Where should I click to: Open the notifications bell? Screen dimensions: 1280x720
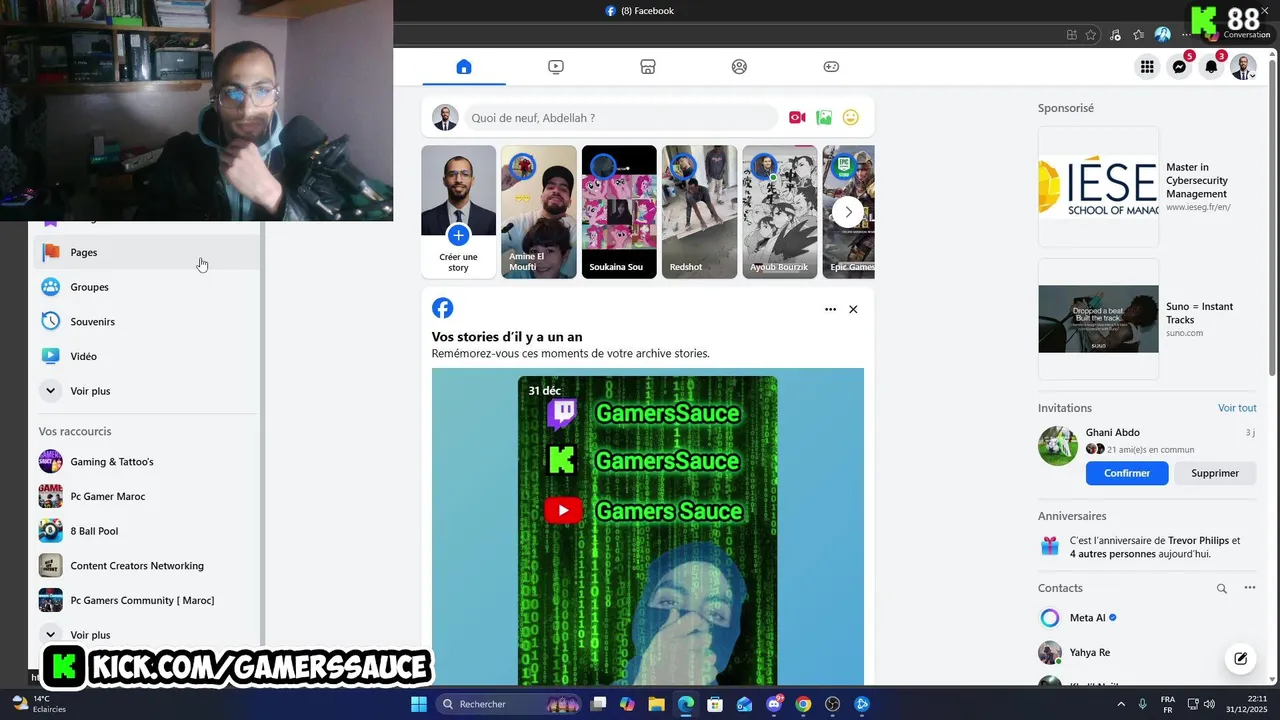pyautogui.click(x=1212, y=67)
